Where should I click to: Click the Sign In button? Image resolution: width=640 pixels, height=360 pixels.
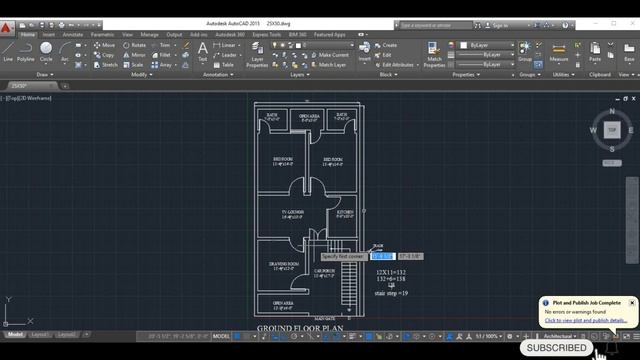click(497, 25)
